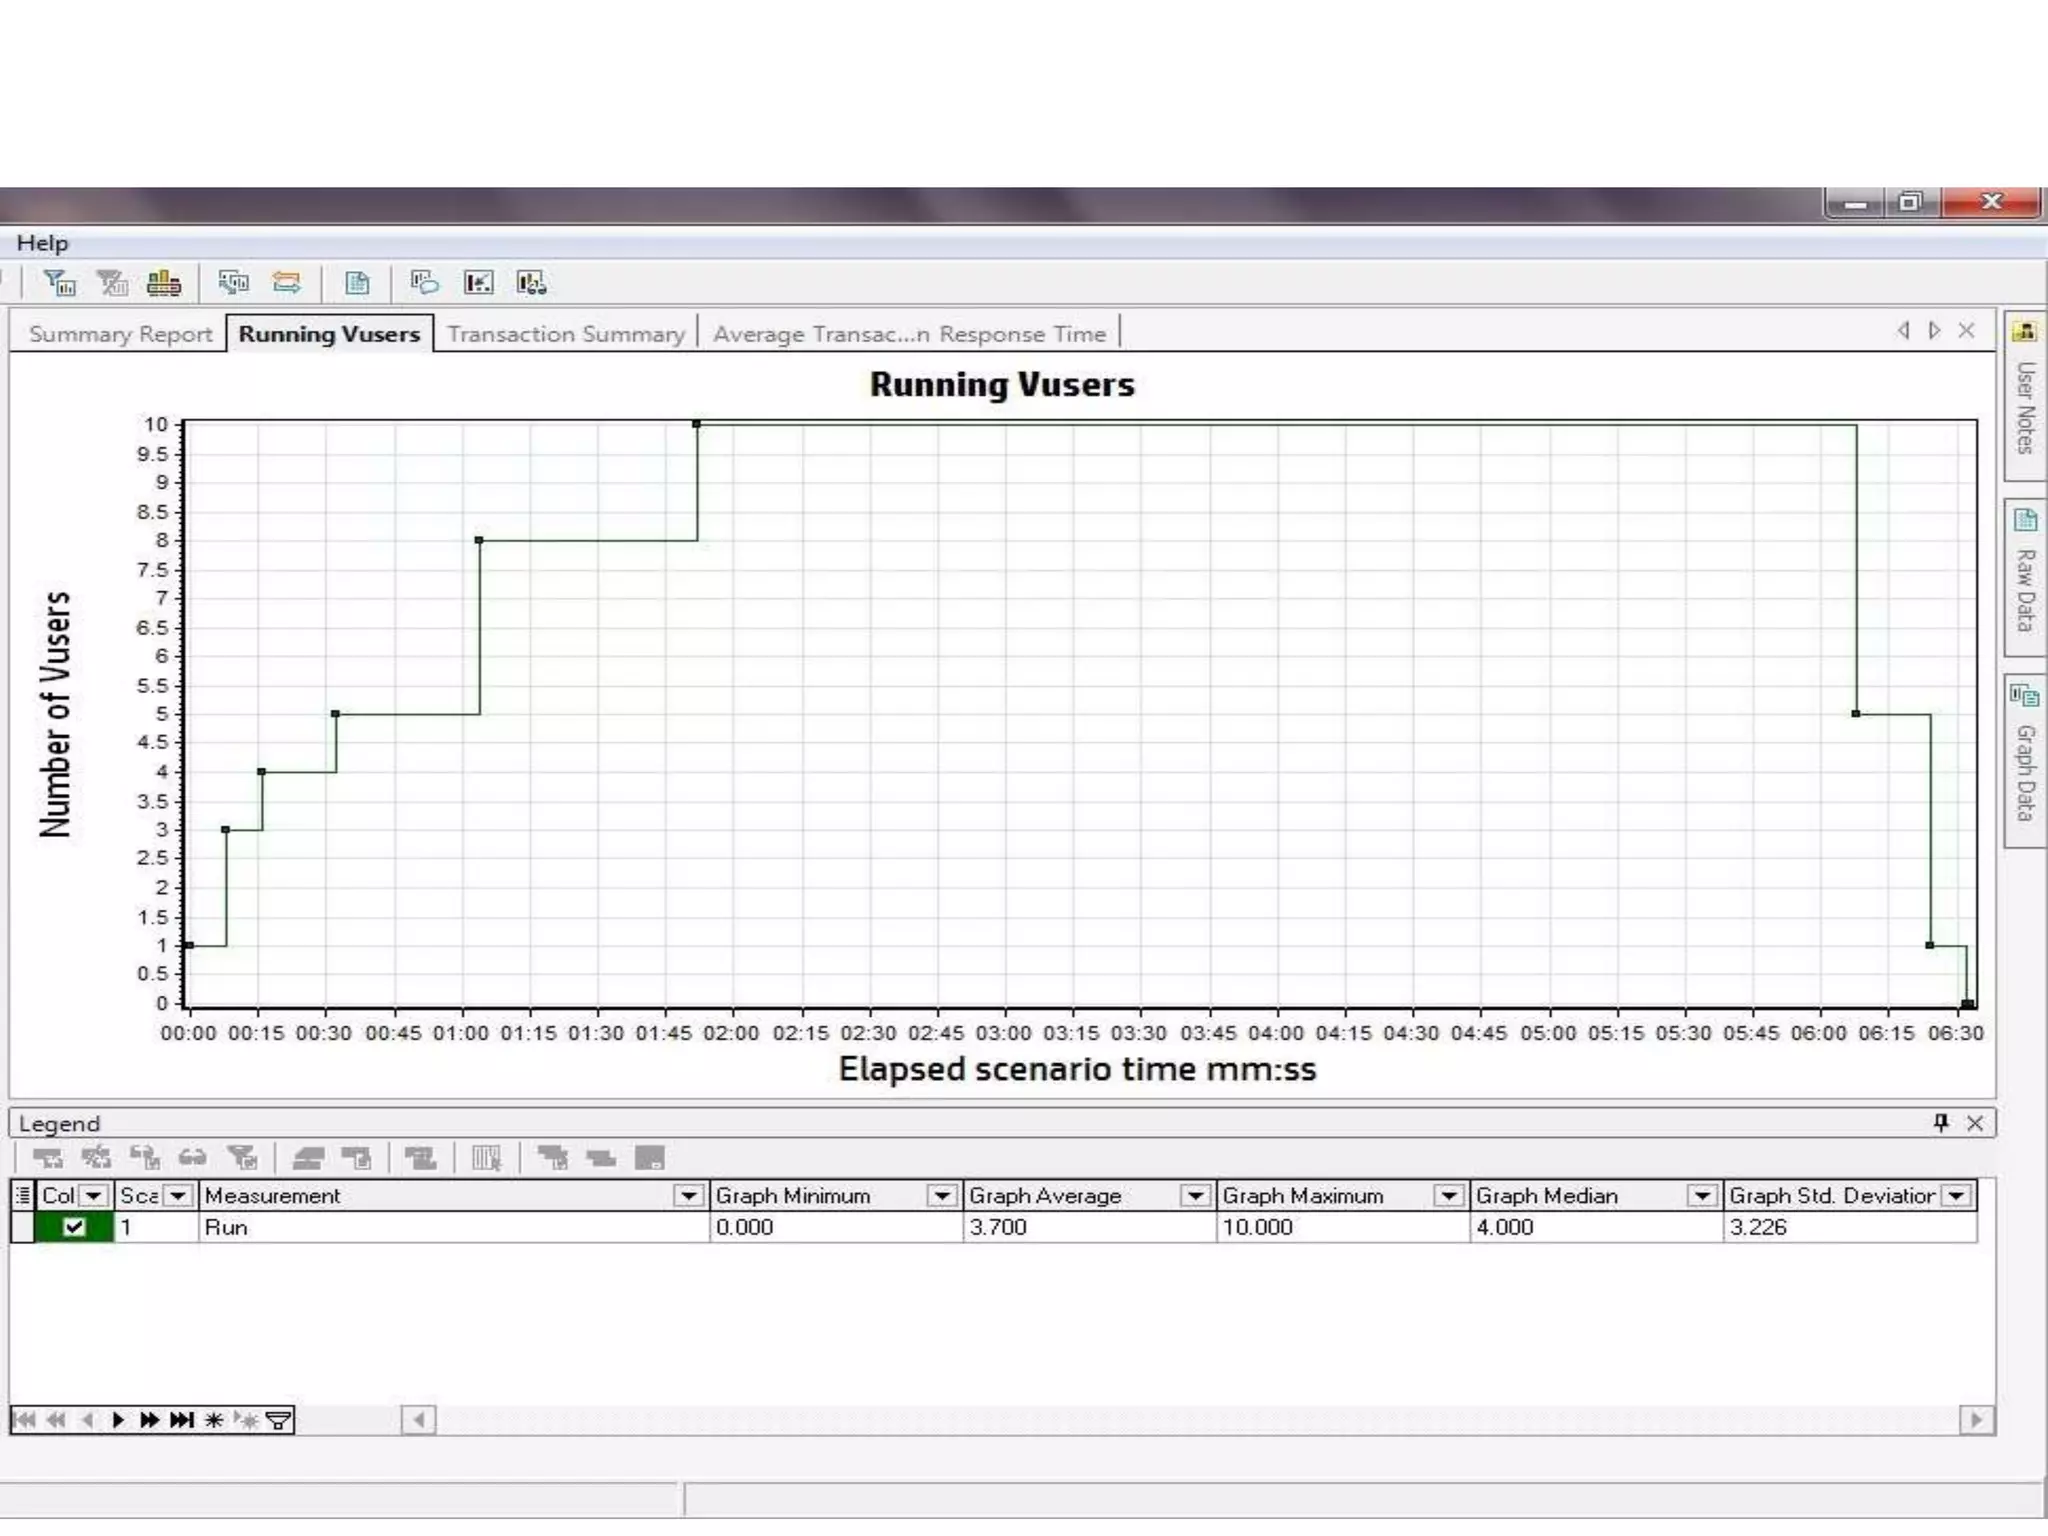Click the legend scrollbar right arrow
This screenshot has width=2048, height=1536.
click(1976, 1420)
